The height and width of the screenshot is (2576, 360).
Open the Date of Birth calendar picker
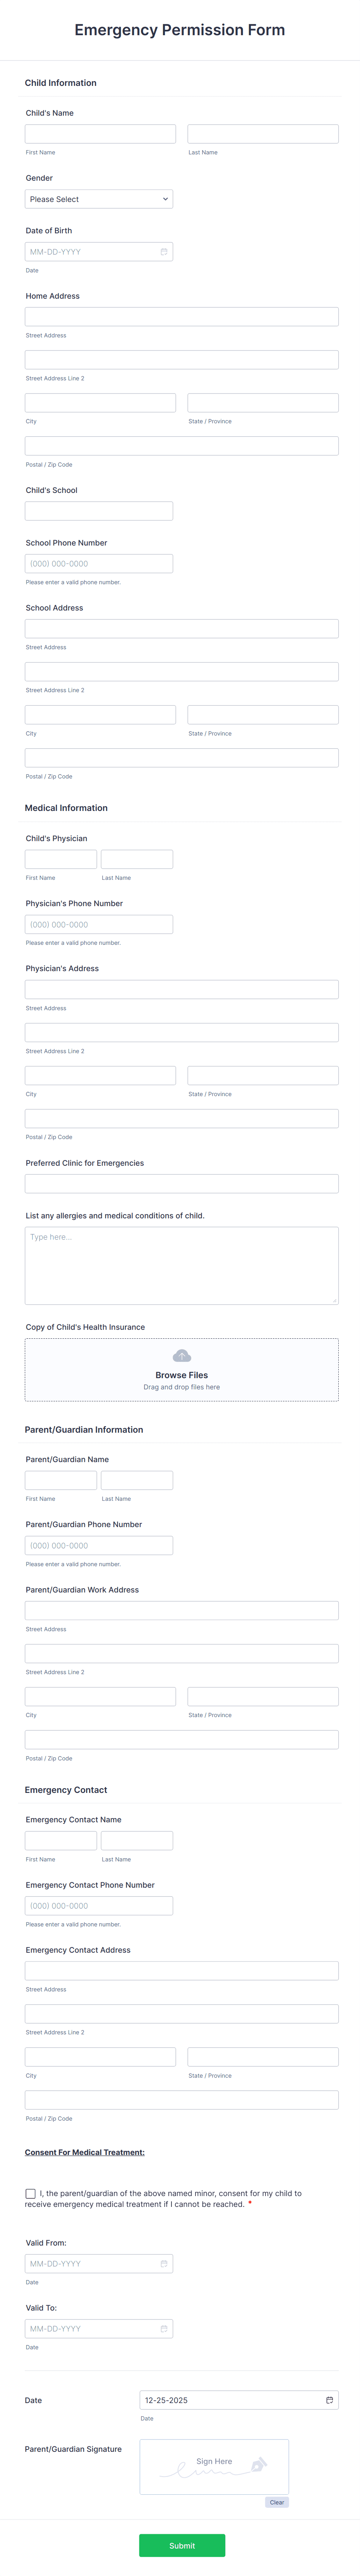point(163,251)
